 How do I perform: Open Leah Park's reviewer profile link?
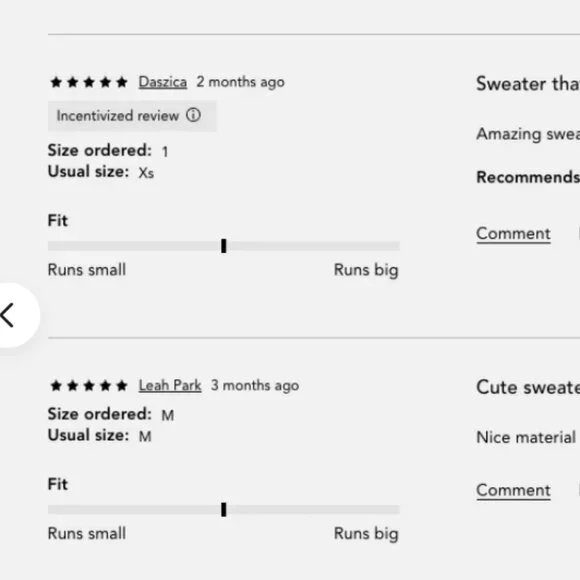pos(170,385)
